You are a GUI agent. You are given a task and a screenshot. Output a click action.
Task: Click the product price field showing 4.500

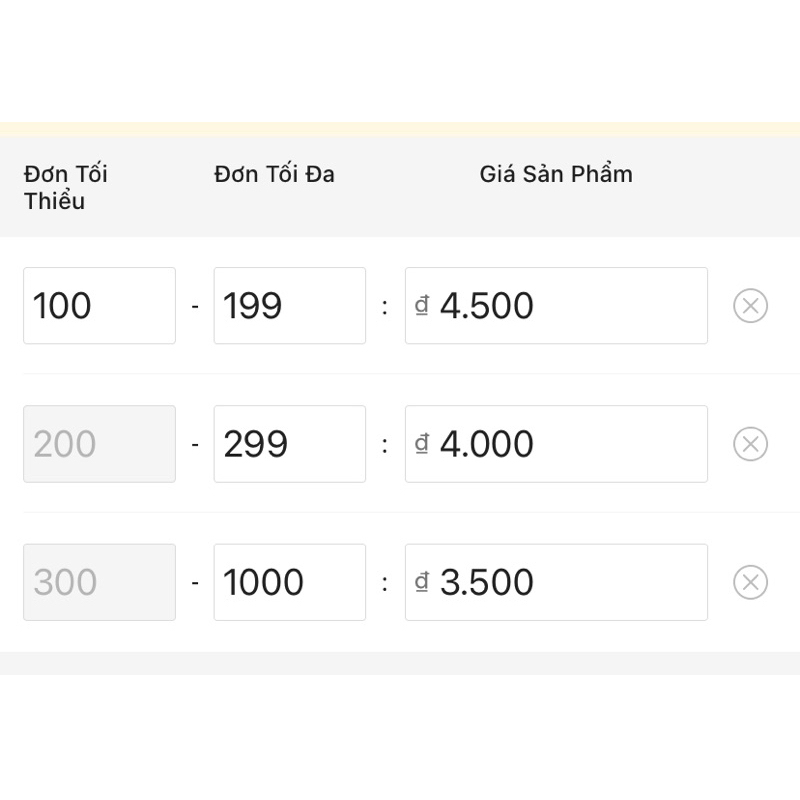click(570, 306)
